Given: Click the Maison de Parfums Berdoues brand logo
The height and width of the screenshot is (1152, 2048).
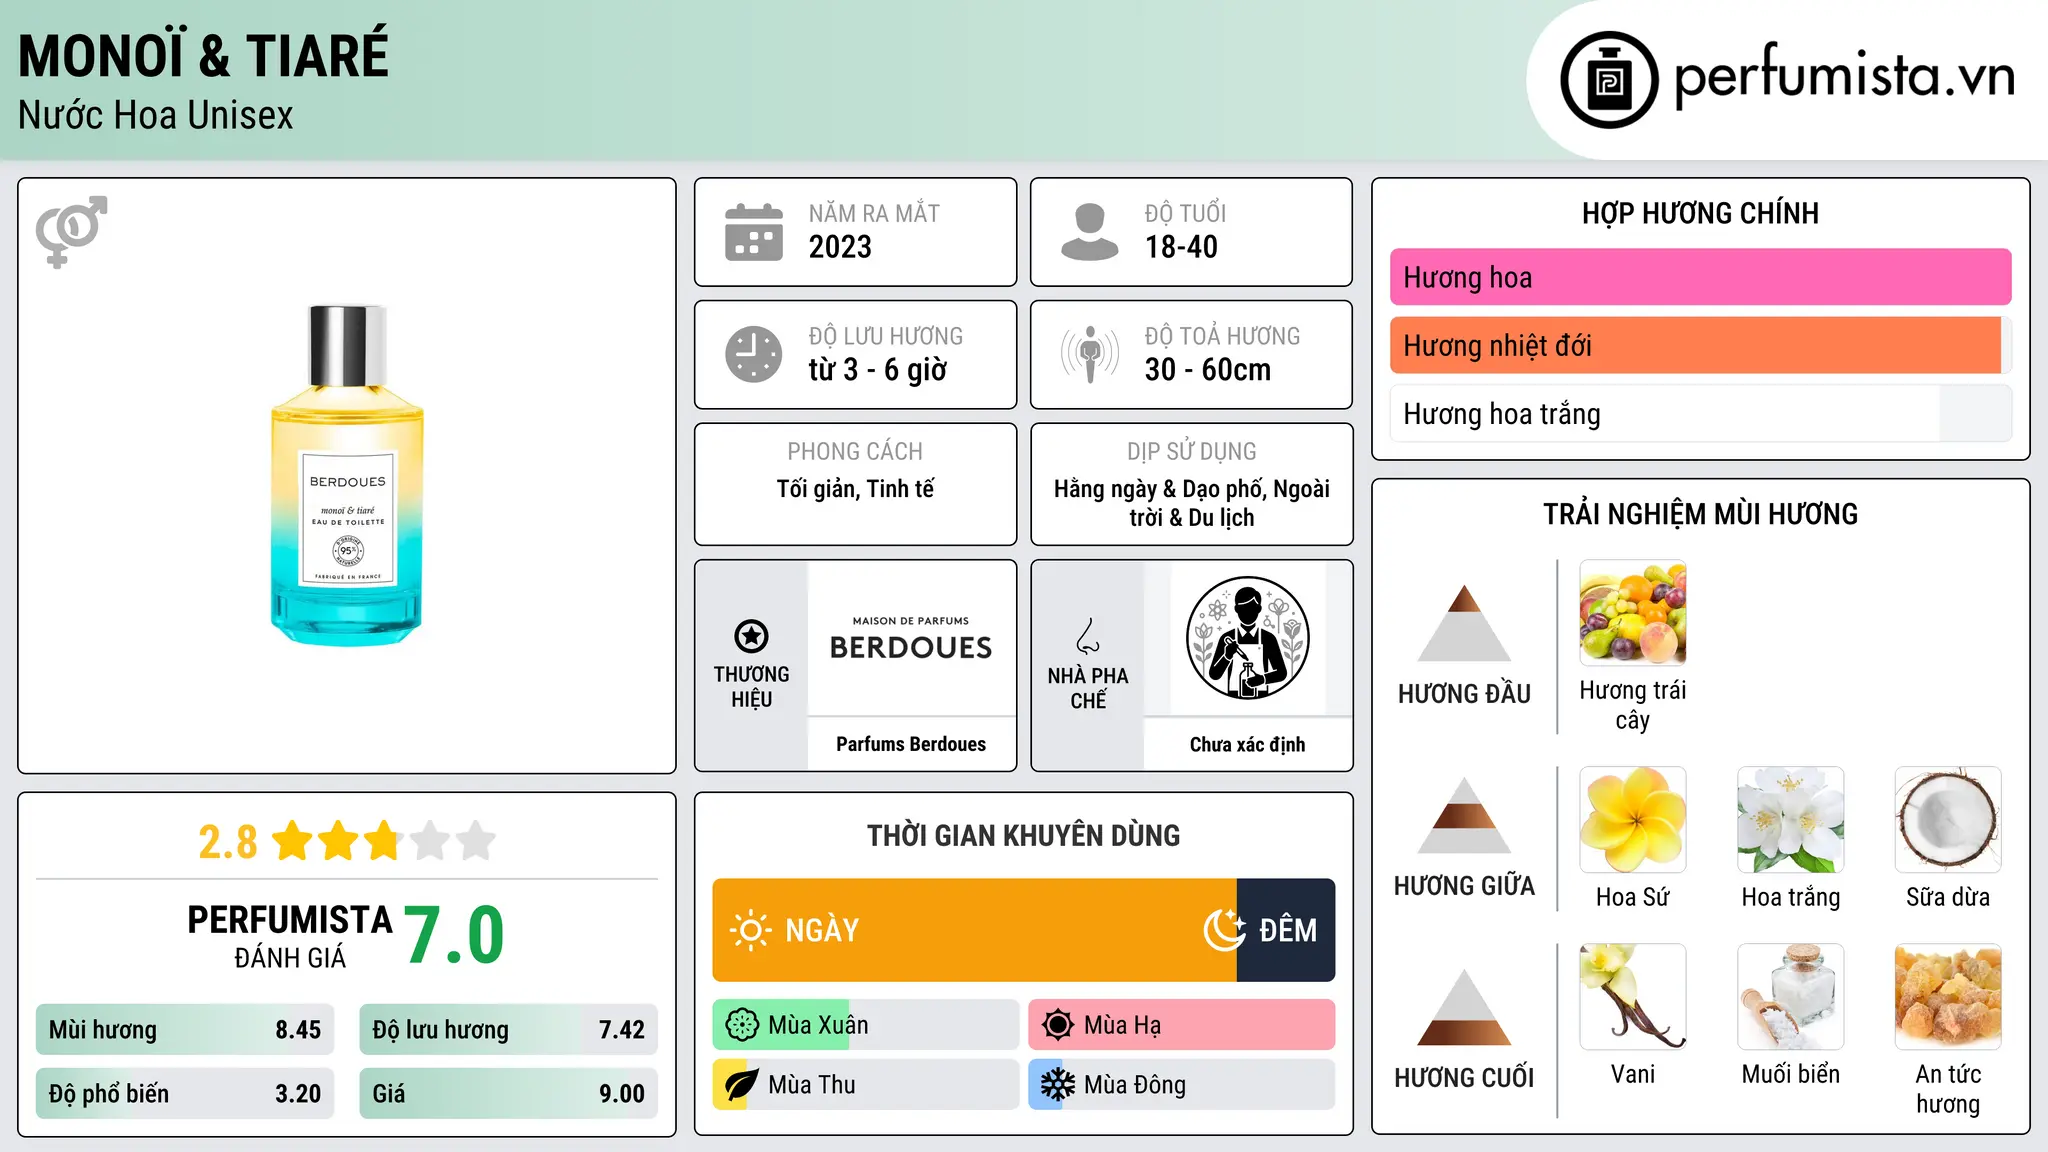Looking at the screenshot, I should tap(911, 639).
